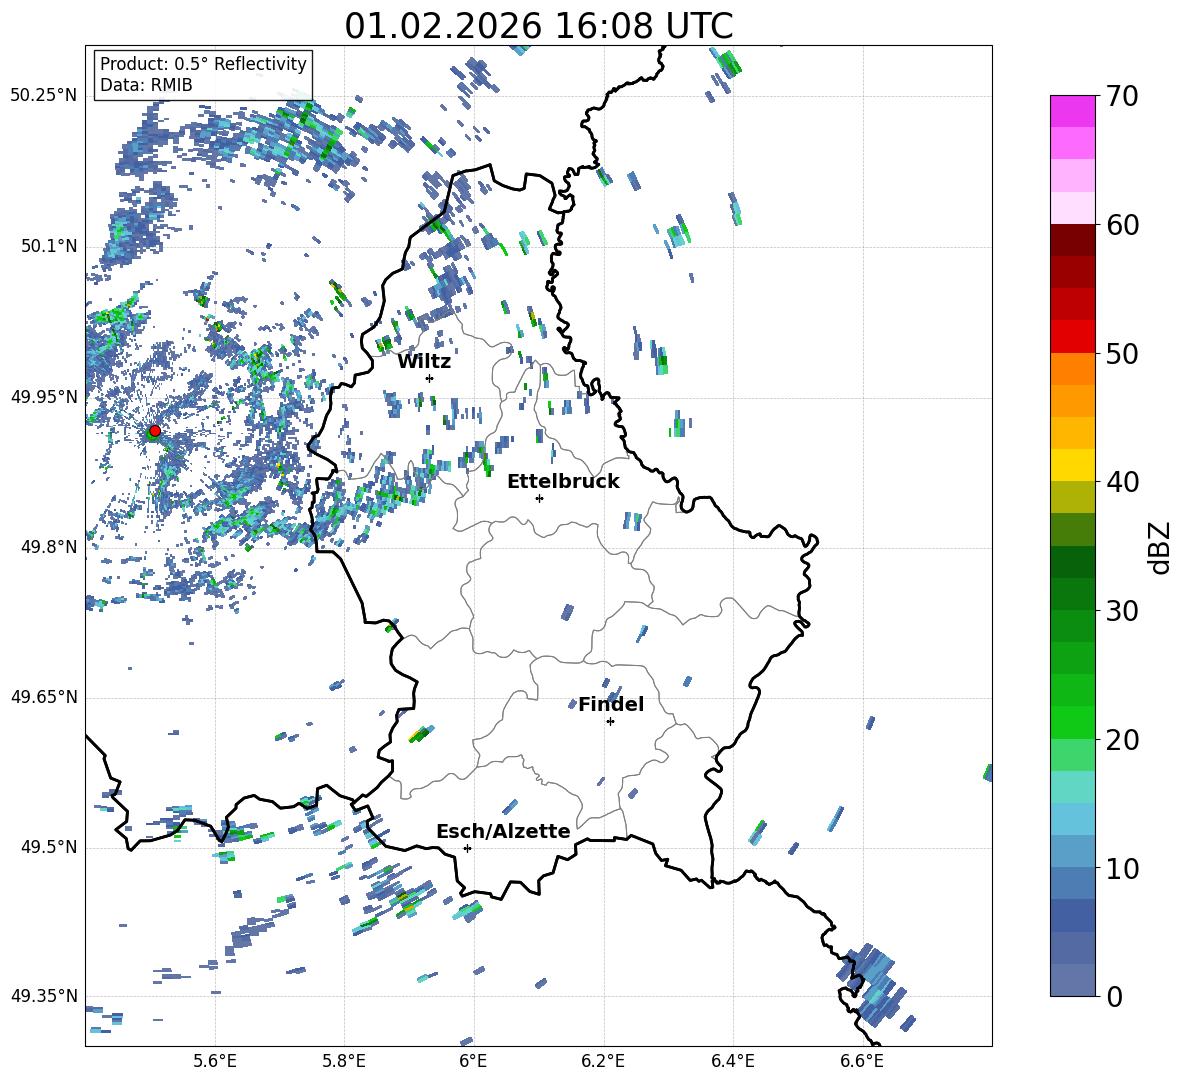
Task: Click the 49.35°N latitude label
Action: click(x=44, y=996)
